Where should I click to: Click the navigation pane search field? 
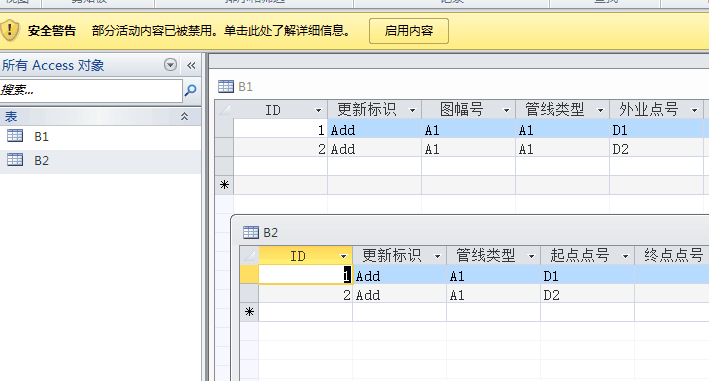coord(91,90)
